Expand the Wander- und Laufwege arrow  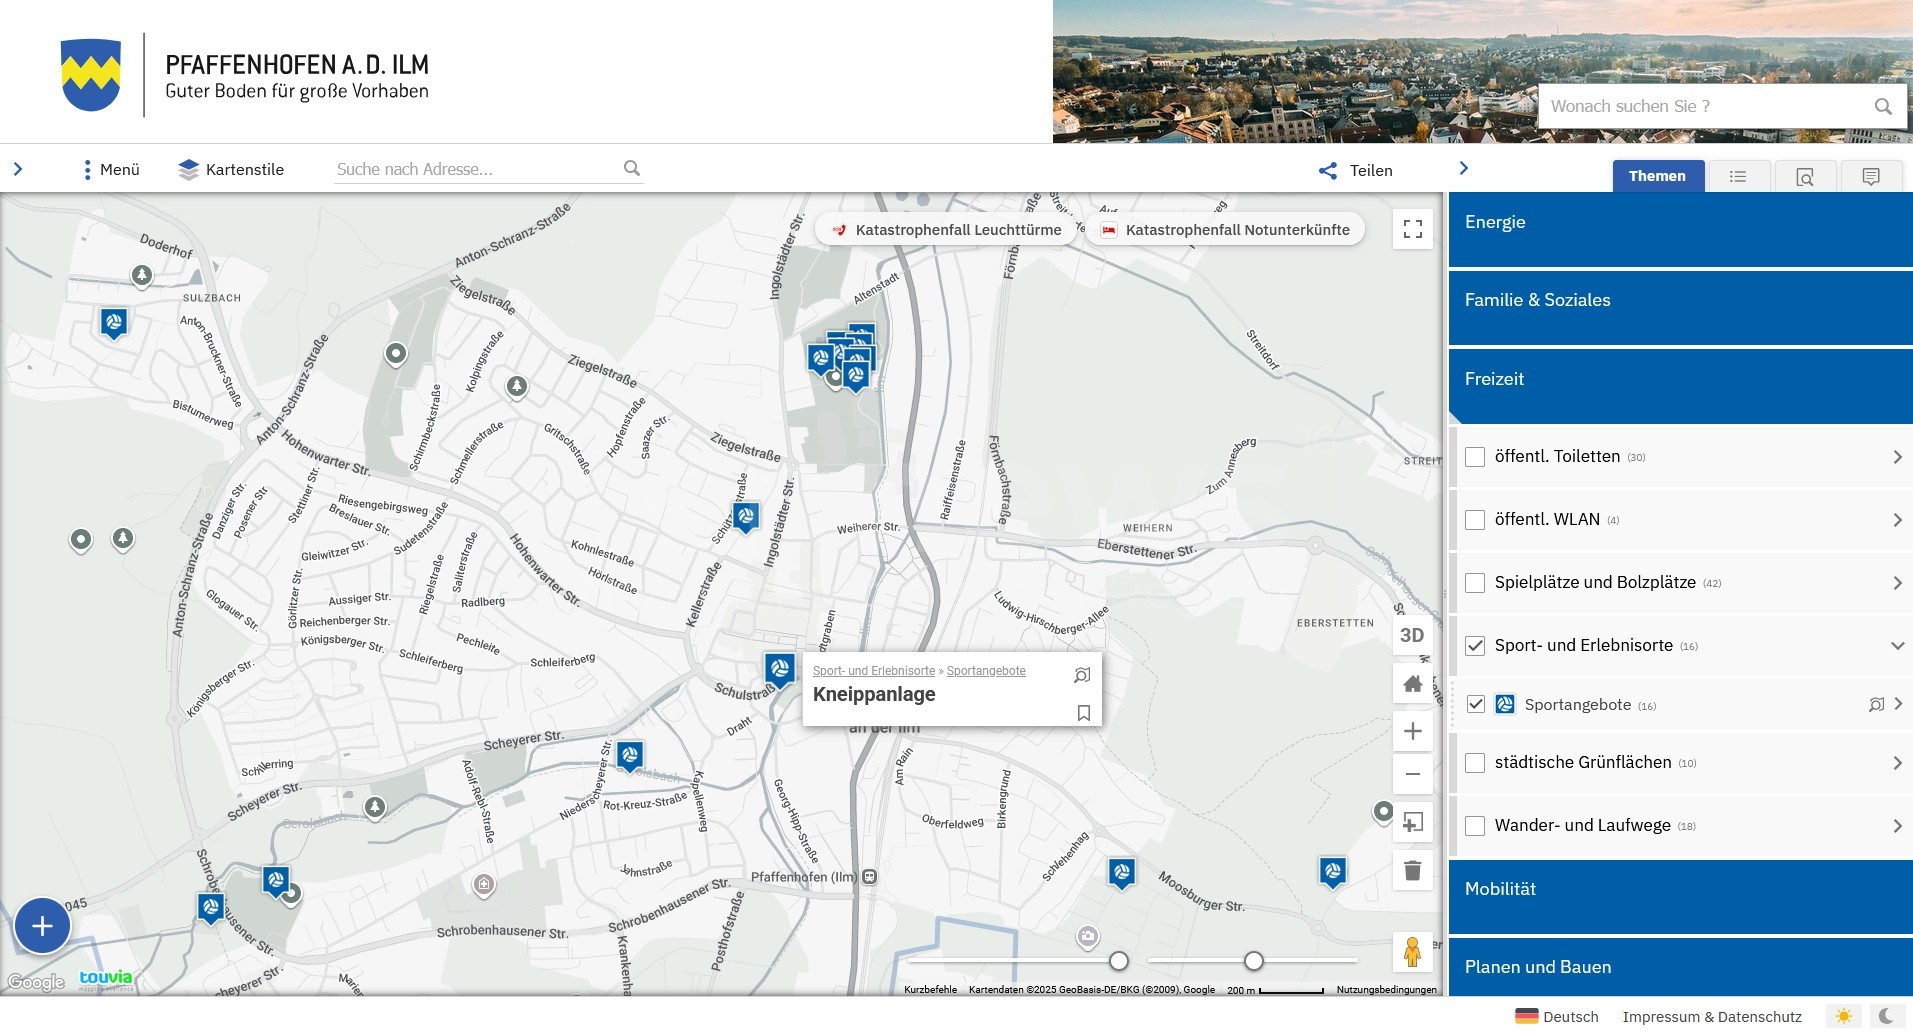click(x=1897, y=826)
